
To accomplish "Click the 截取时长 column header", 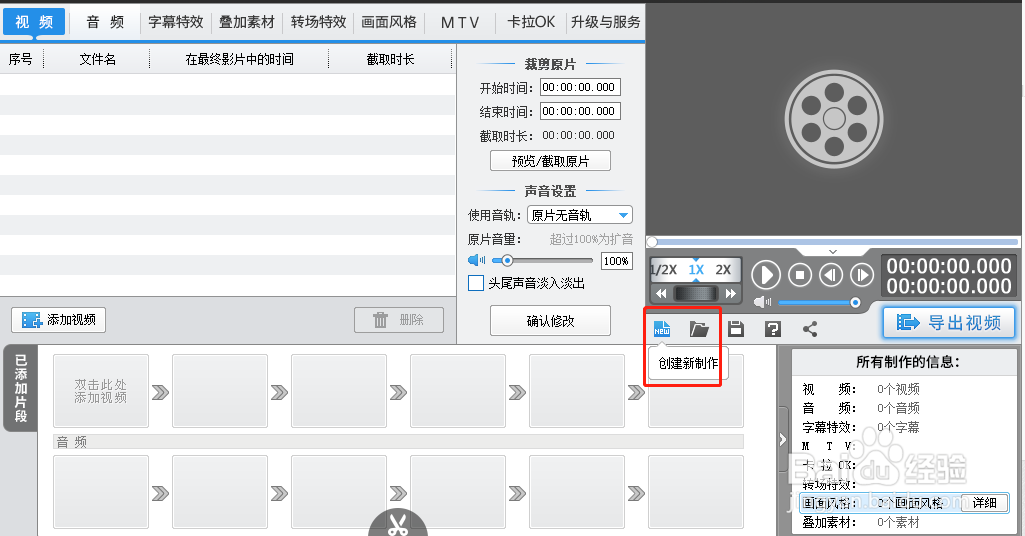I will (390, 59).
